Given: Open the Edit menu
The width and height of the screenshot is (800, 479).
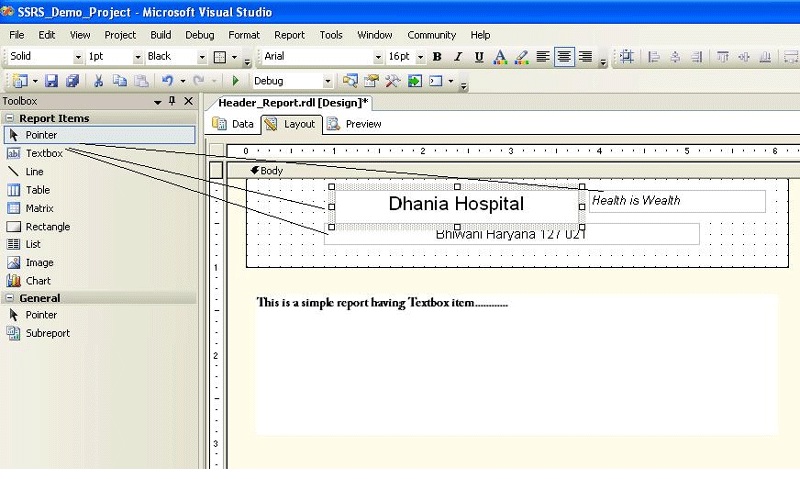Looking at the screenshot, I should click(x=46, y=35).
